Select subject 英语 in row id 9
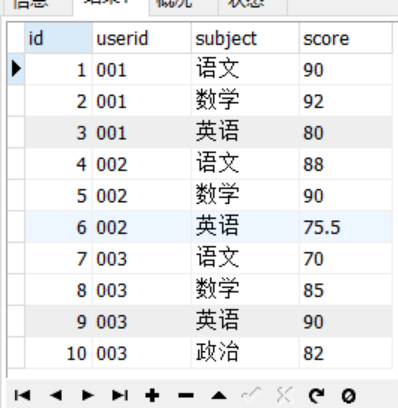 (x=245, y=321)
